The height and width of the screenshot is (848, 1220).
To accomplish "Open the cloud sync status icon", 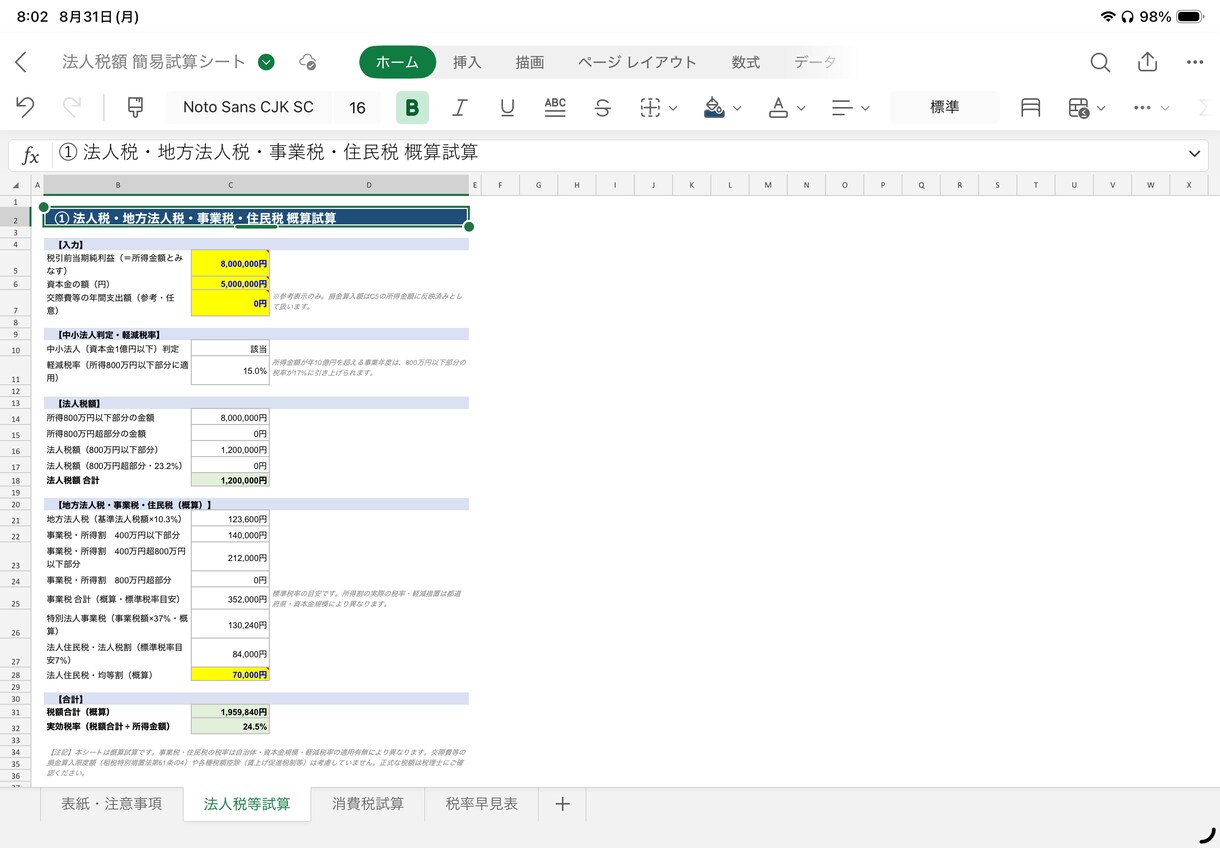I will [308, 62].
